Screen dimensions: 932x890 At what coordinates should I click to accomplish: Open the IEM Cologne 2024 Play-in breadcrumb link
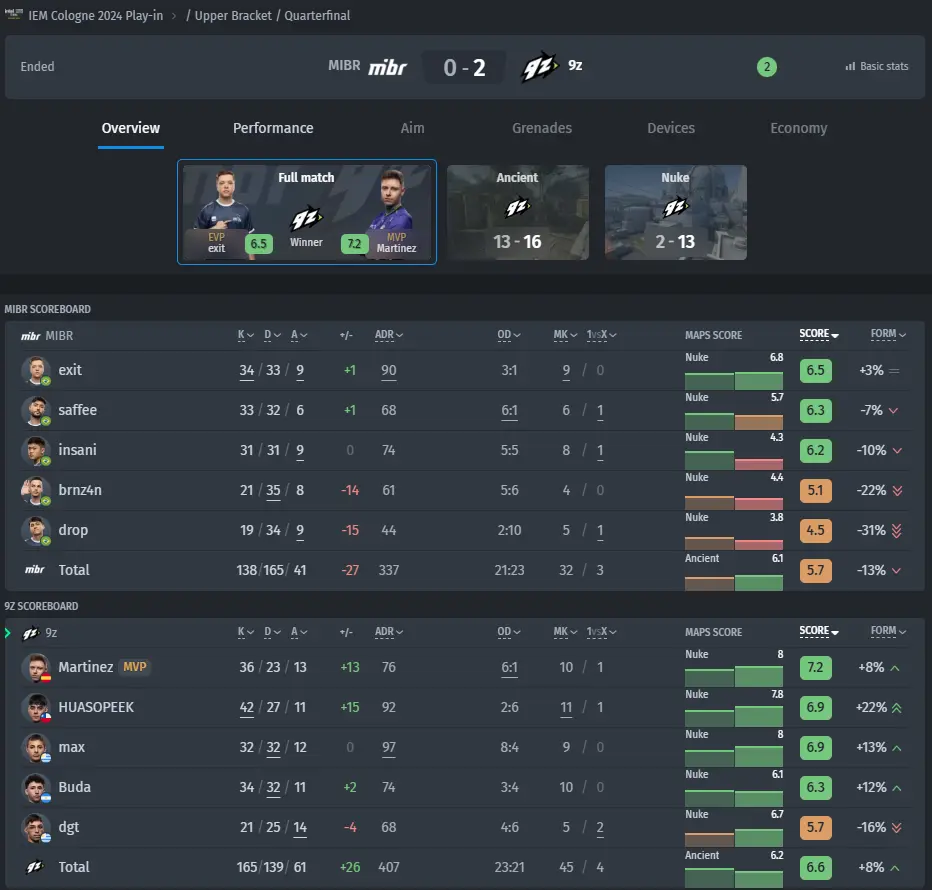pos(95,15)
